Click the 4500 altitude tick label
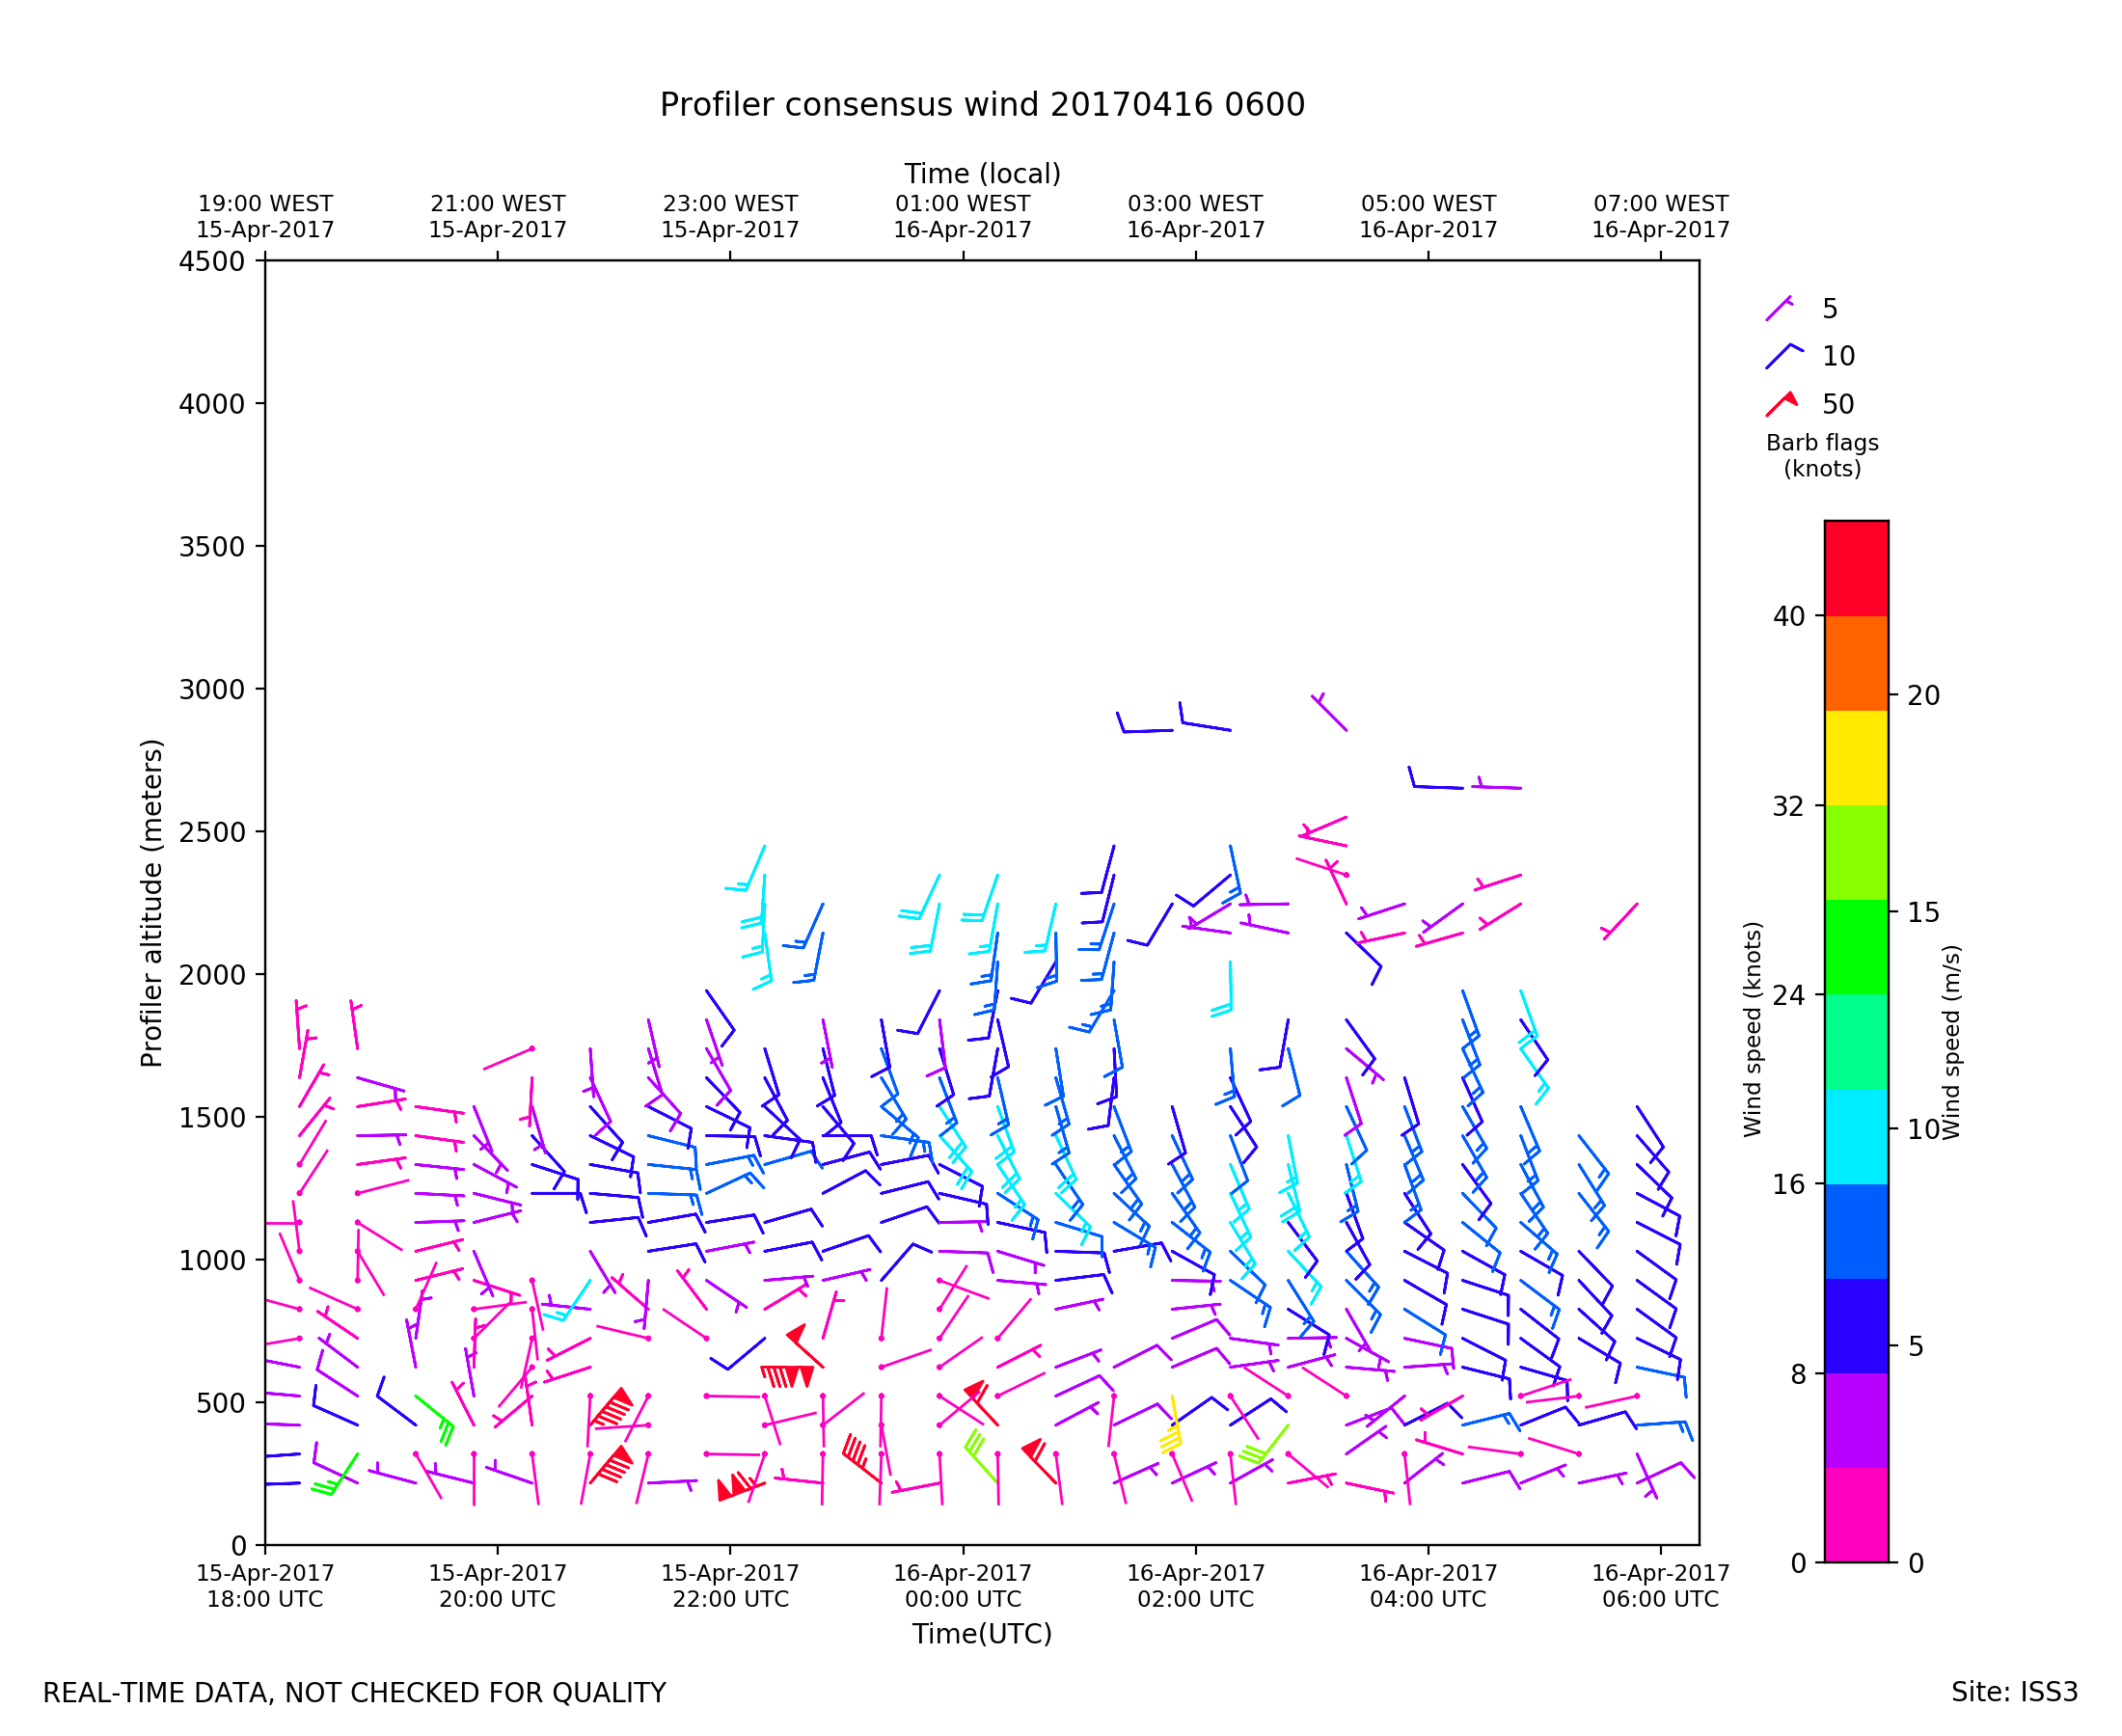 pos(211,262)
